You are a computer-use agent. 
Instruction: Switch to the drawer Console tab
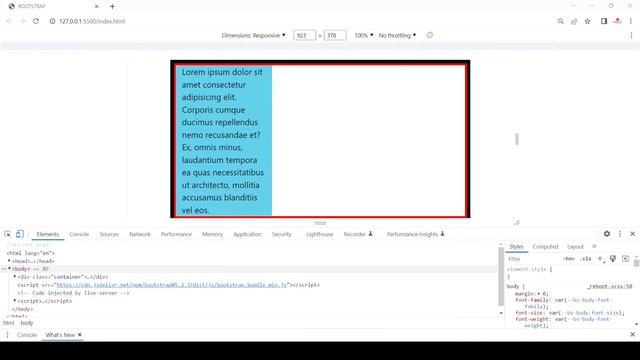click(x=27, y=335)
